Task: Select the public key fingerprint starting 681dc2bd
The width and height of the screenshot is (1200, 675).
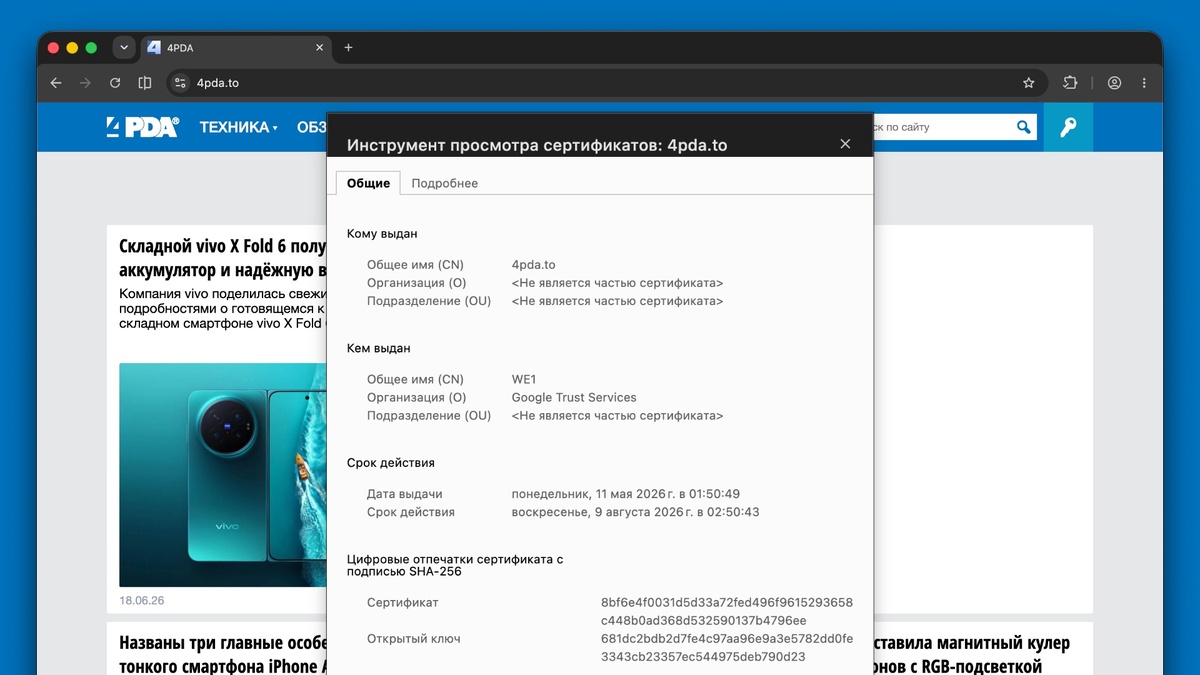Action: [727, 647]
